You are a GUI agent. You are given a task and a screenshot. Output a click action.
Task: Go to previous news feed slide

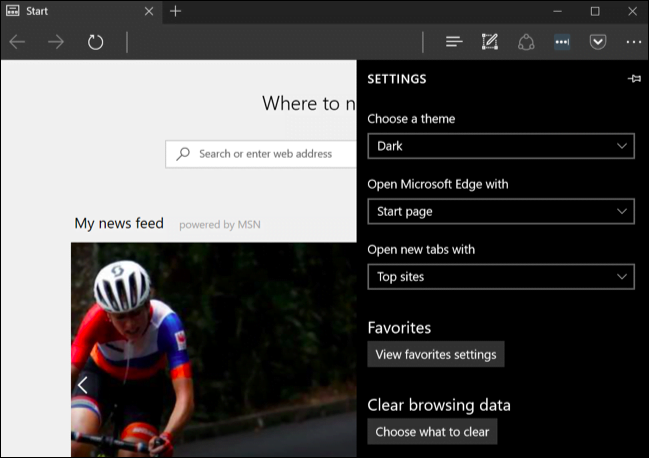click(x=83, y=384)
